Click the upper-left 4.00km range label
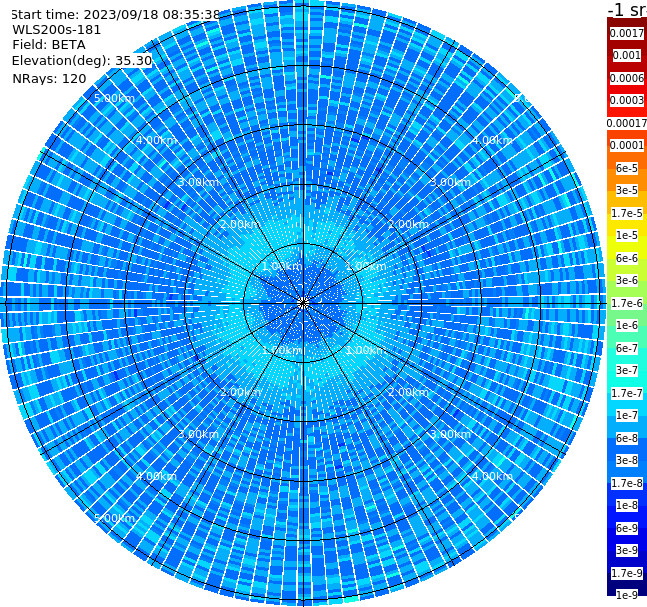 156,140
